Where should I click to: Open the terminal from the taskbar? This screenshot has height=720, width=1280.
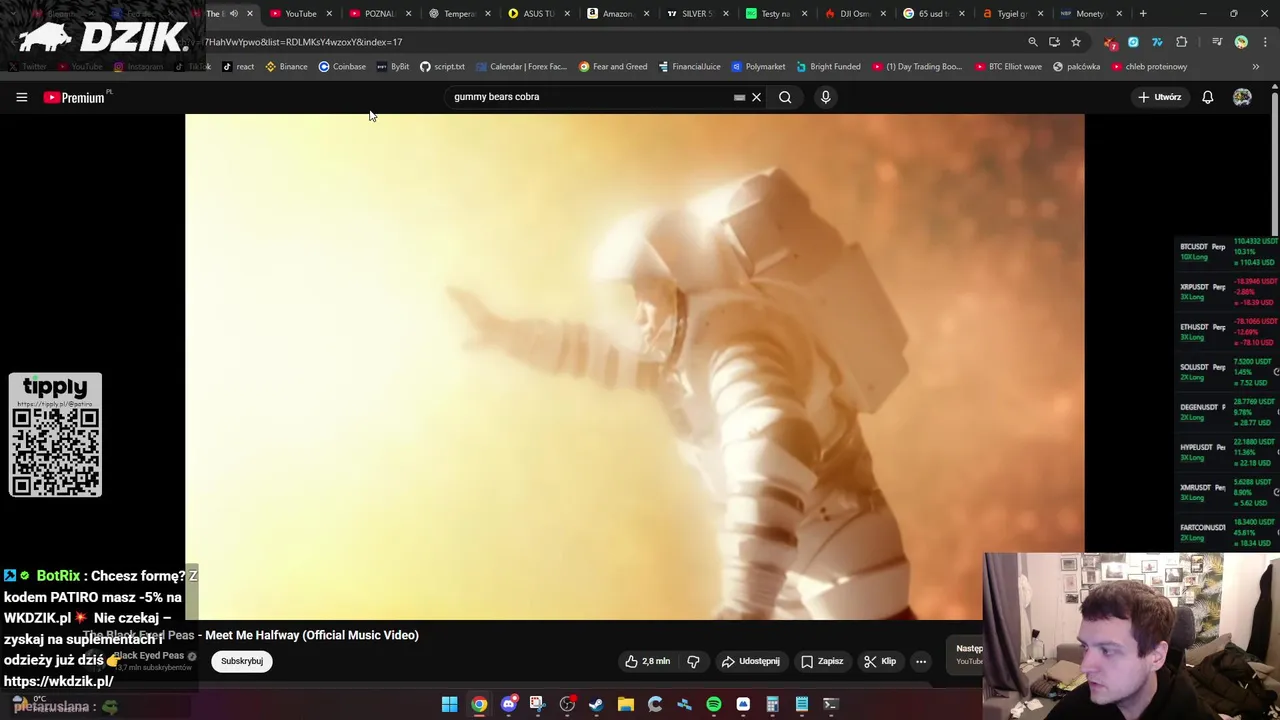pos(830,705)
